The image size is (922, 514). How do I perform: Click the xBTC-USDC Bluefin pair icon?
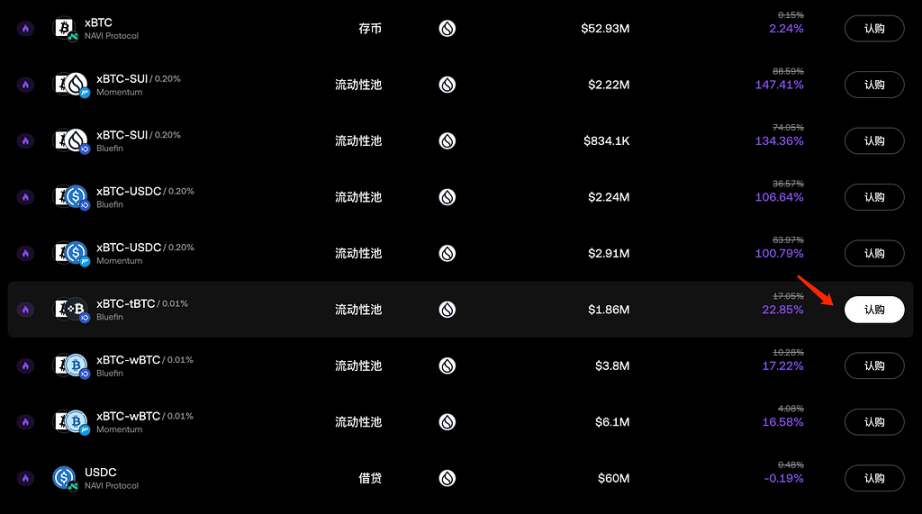72,197
